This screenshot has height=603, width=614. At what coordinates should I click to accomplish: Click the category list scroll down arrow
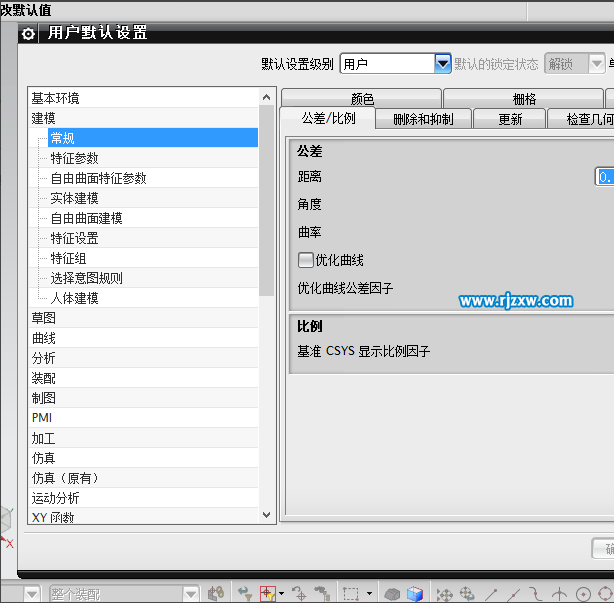(267, 515)
